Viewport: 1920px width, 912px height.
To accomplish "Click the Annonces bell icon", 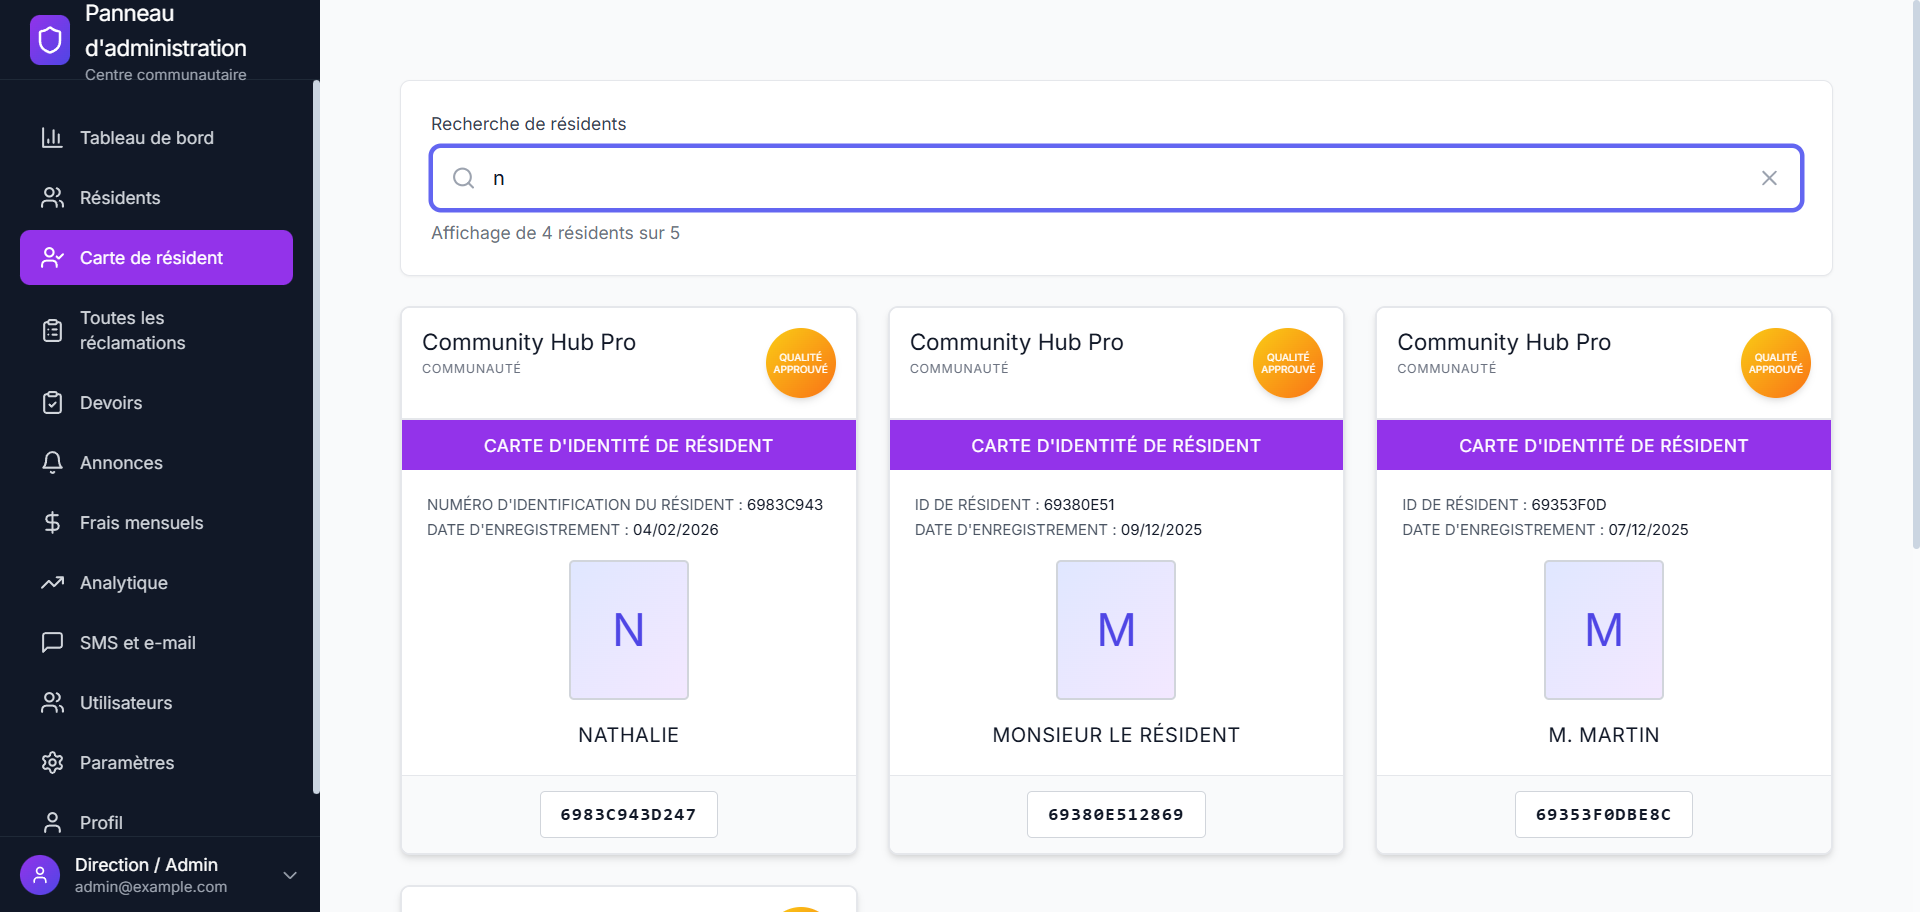I will [53, 462].
